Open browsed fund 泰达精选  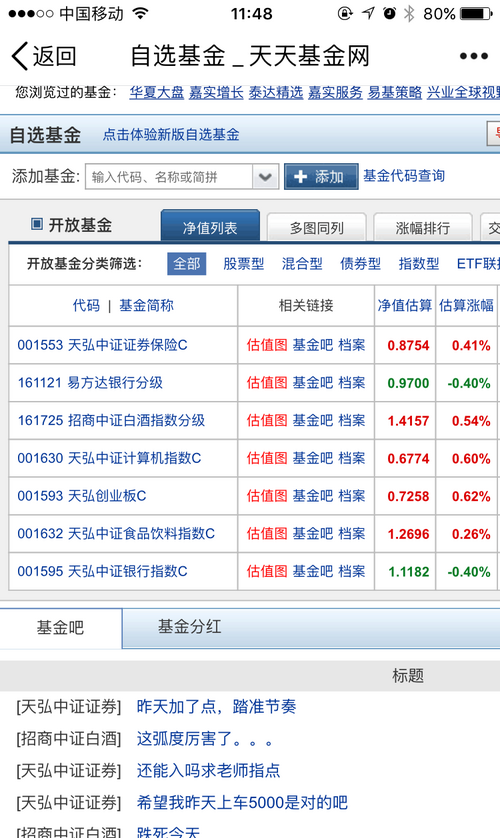(x=276, y=92)
